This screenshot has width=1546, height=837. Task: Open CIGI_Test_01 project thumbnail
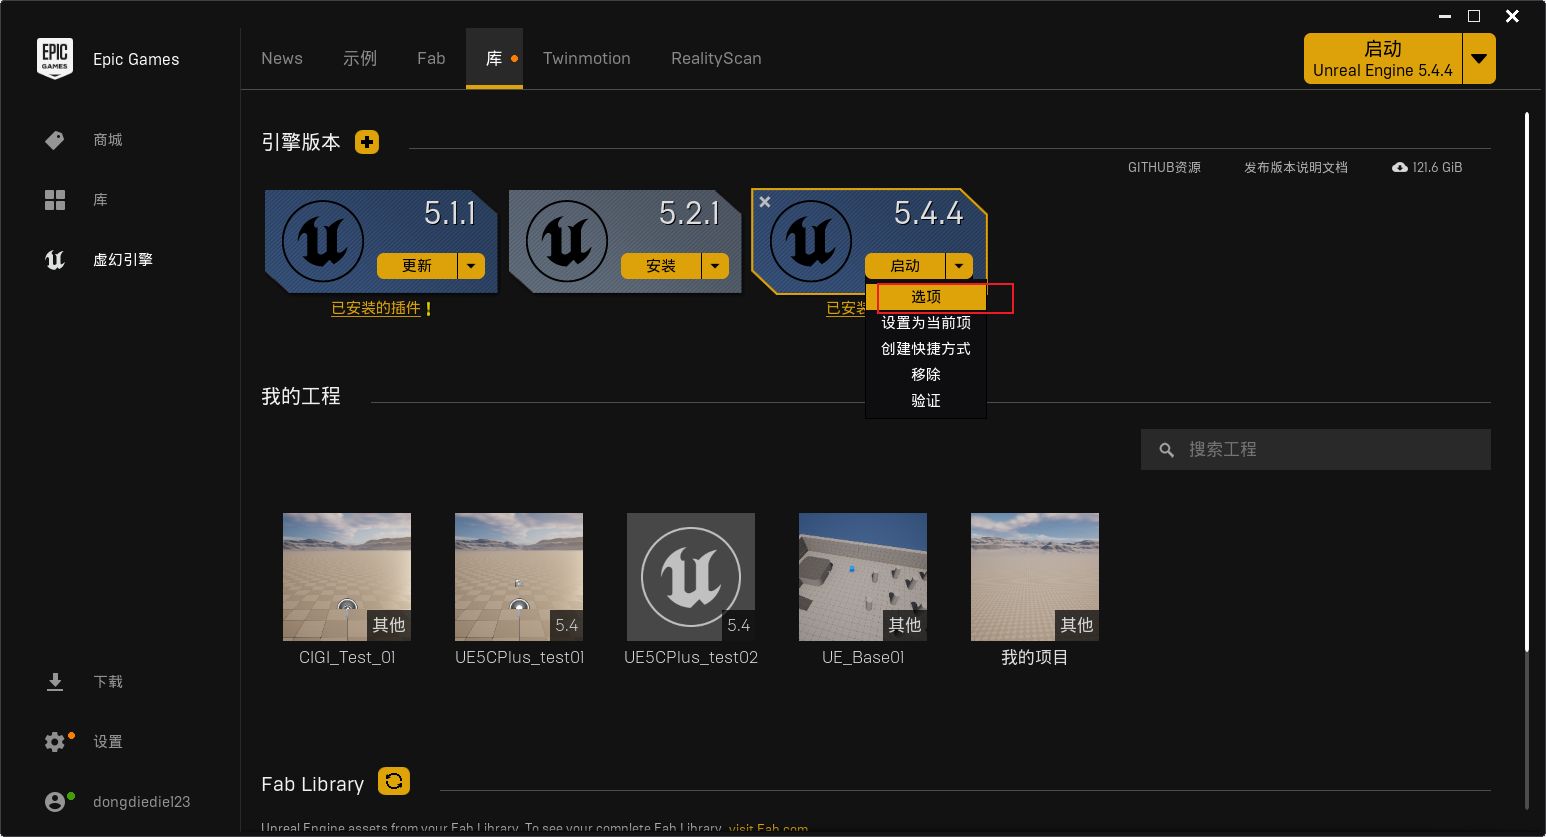pos(347,577)
